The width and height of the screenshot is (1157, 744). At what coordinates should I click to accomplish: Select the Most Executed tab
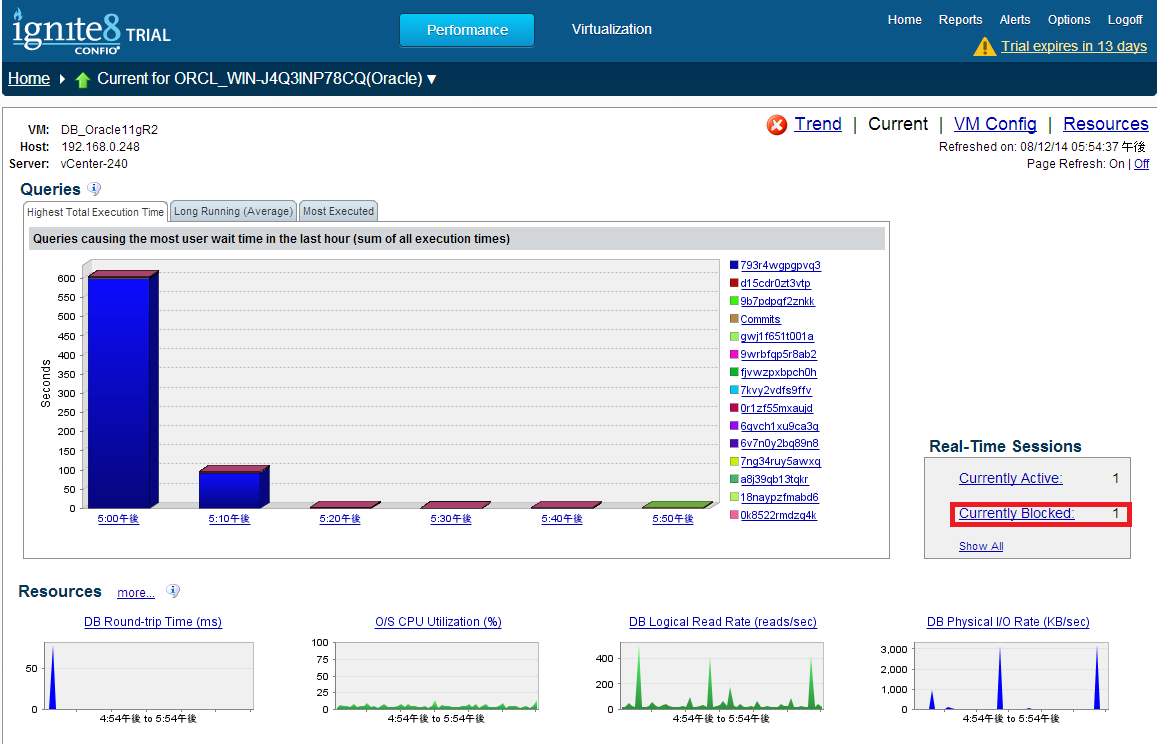339,211
